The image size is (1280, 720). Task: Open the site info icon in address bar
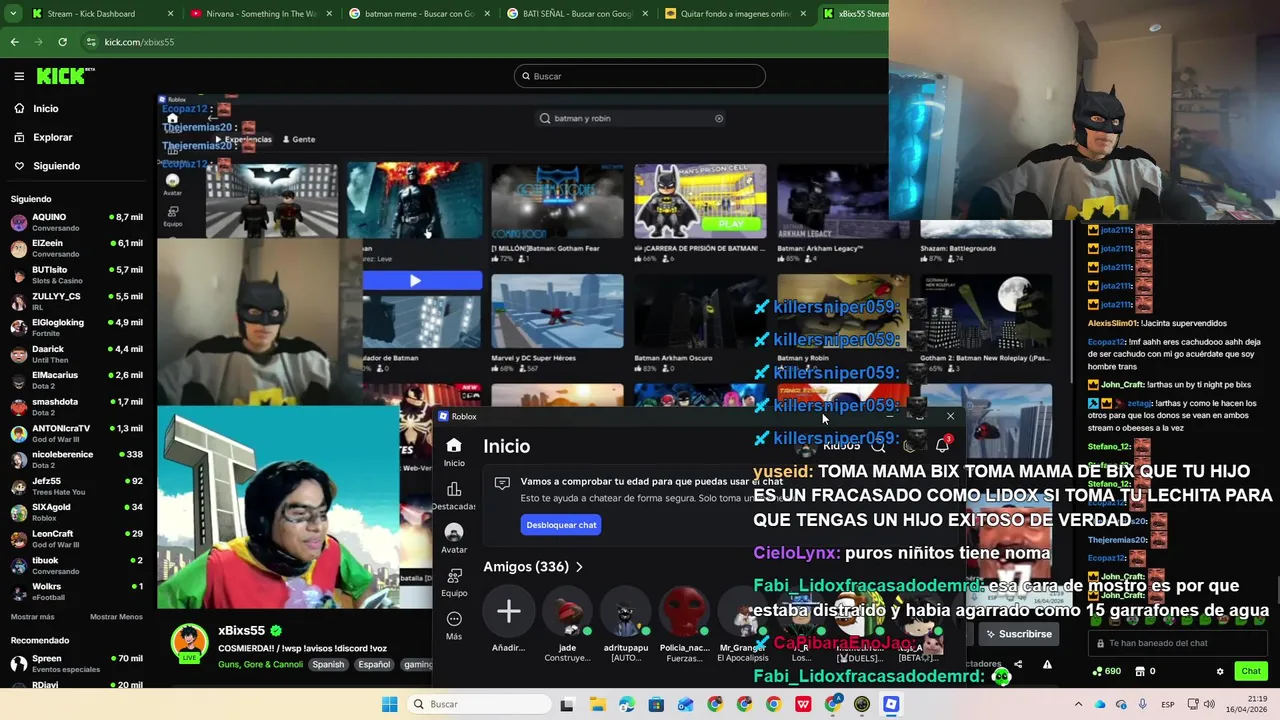click(x=91, y=42)
